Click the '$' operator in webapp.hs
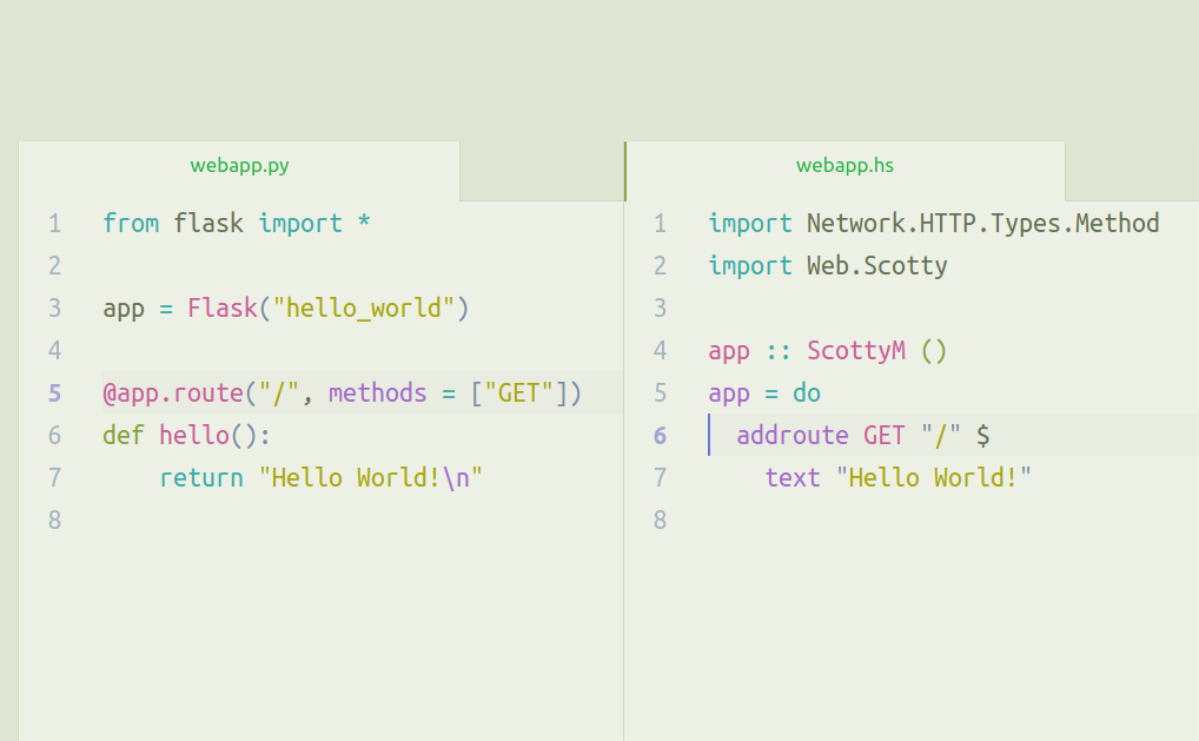 pyautogui.click(x=983, y=436)
